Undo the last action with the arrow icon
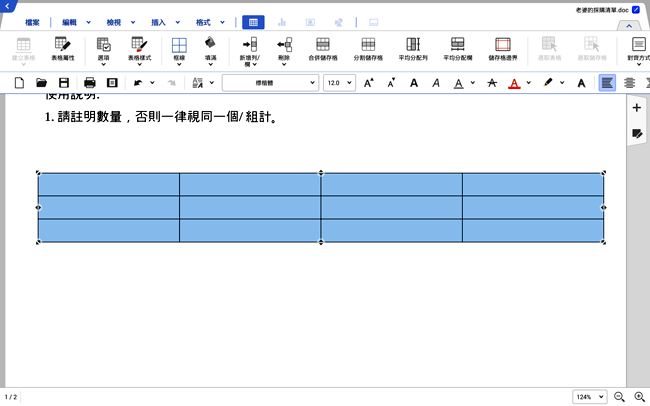Image resolution: width=650 pixels, height=406 pixels. pos(138,83)
